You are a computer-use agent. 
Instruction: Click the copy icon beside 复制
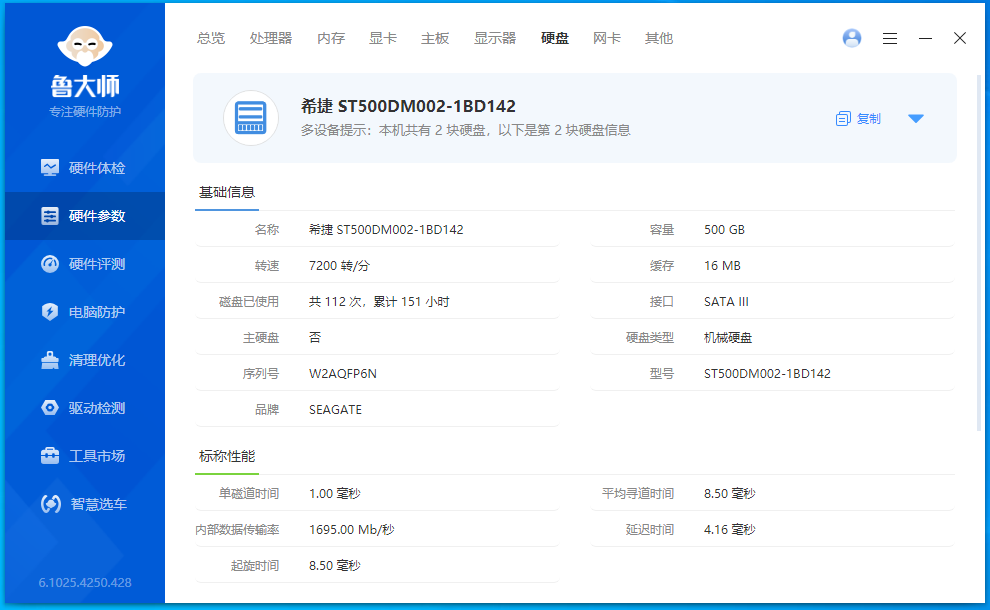[843, 119]
